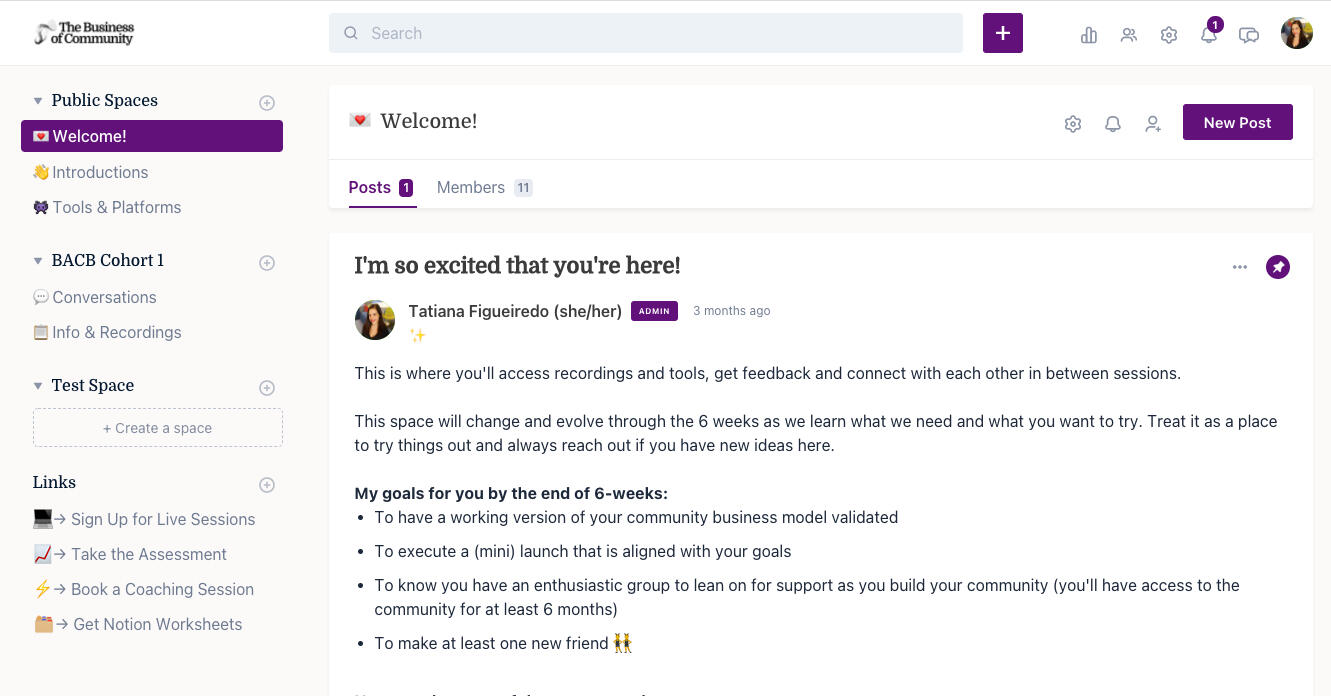This screenshot has width=1331, height=696.
Task: Click the purple plus create button
Action: [1002, 33]
